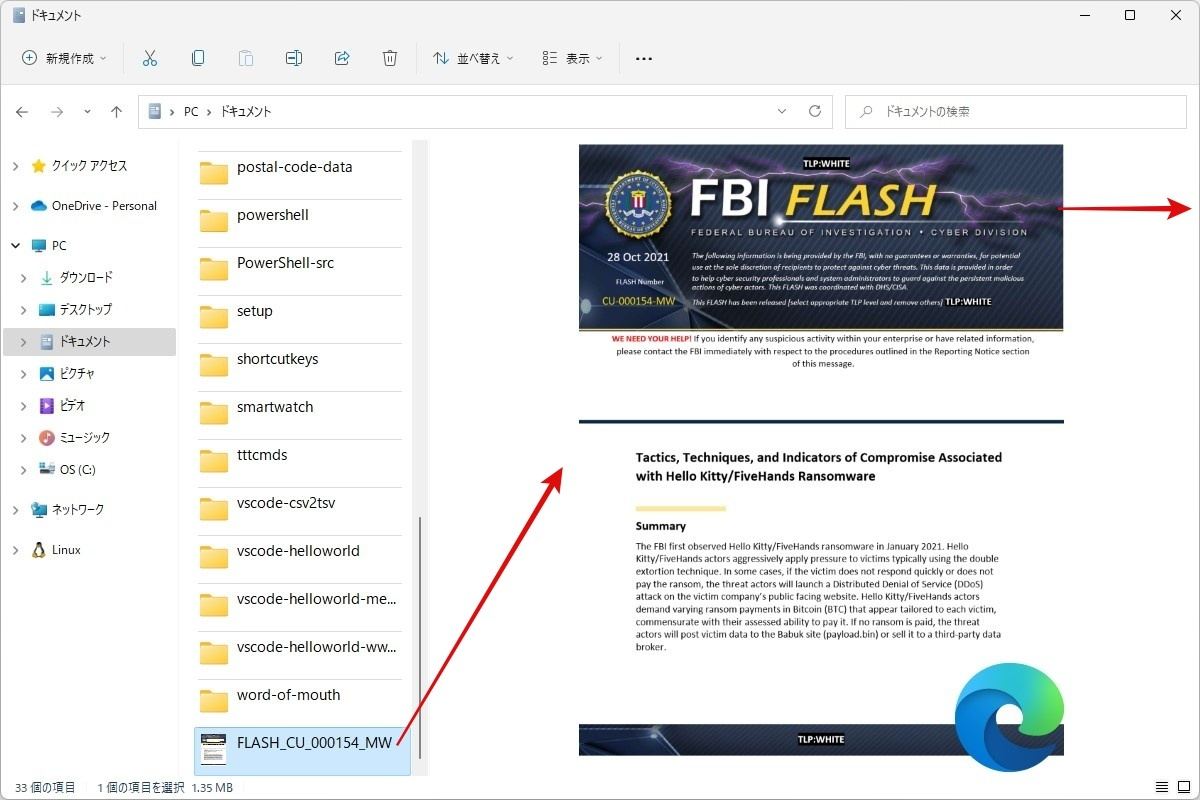Screen dimensions: 1200x800
Task: Expand the クイック アクセス tree node
Action: click(15, 166)
